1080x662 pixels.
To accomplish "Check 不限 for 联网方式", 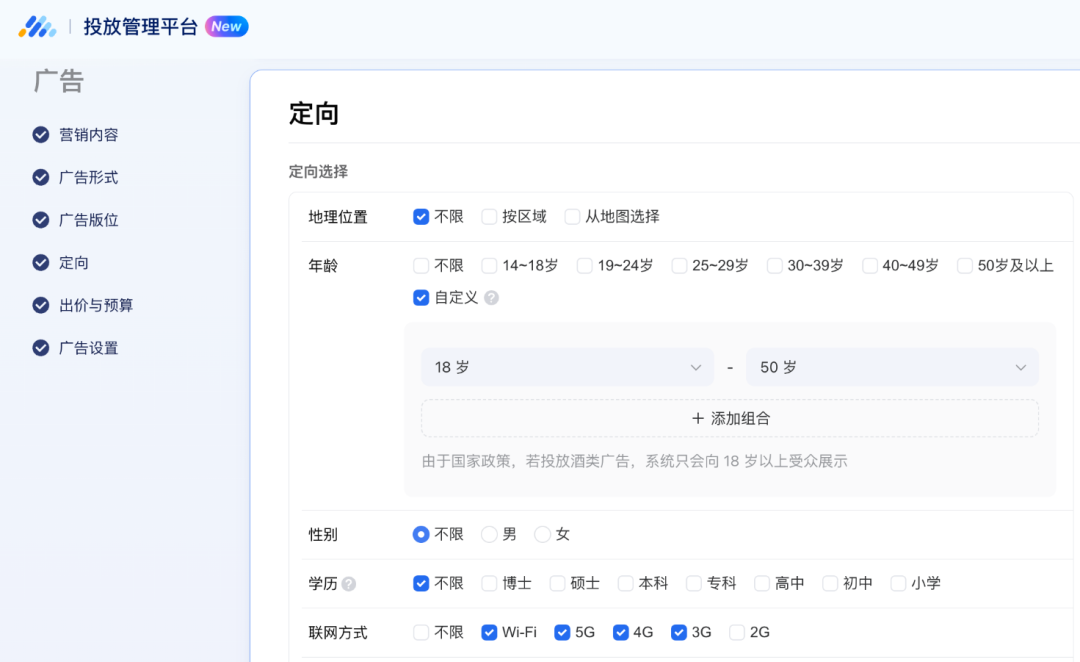I will 421,632.
